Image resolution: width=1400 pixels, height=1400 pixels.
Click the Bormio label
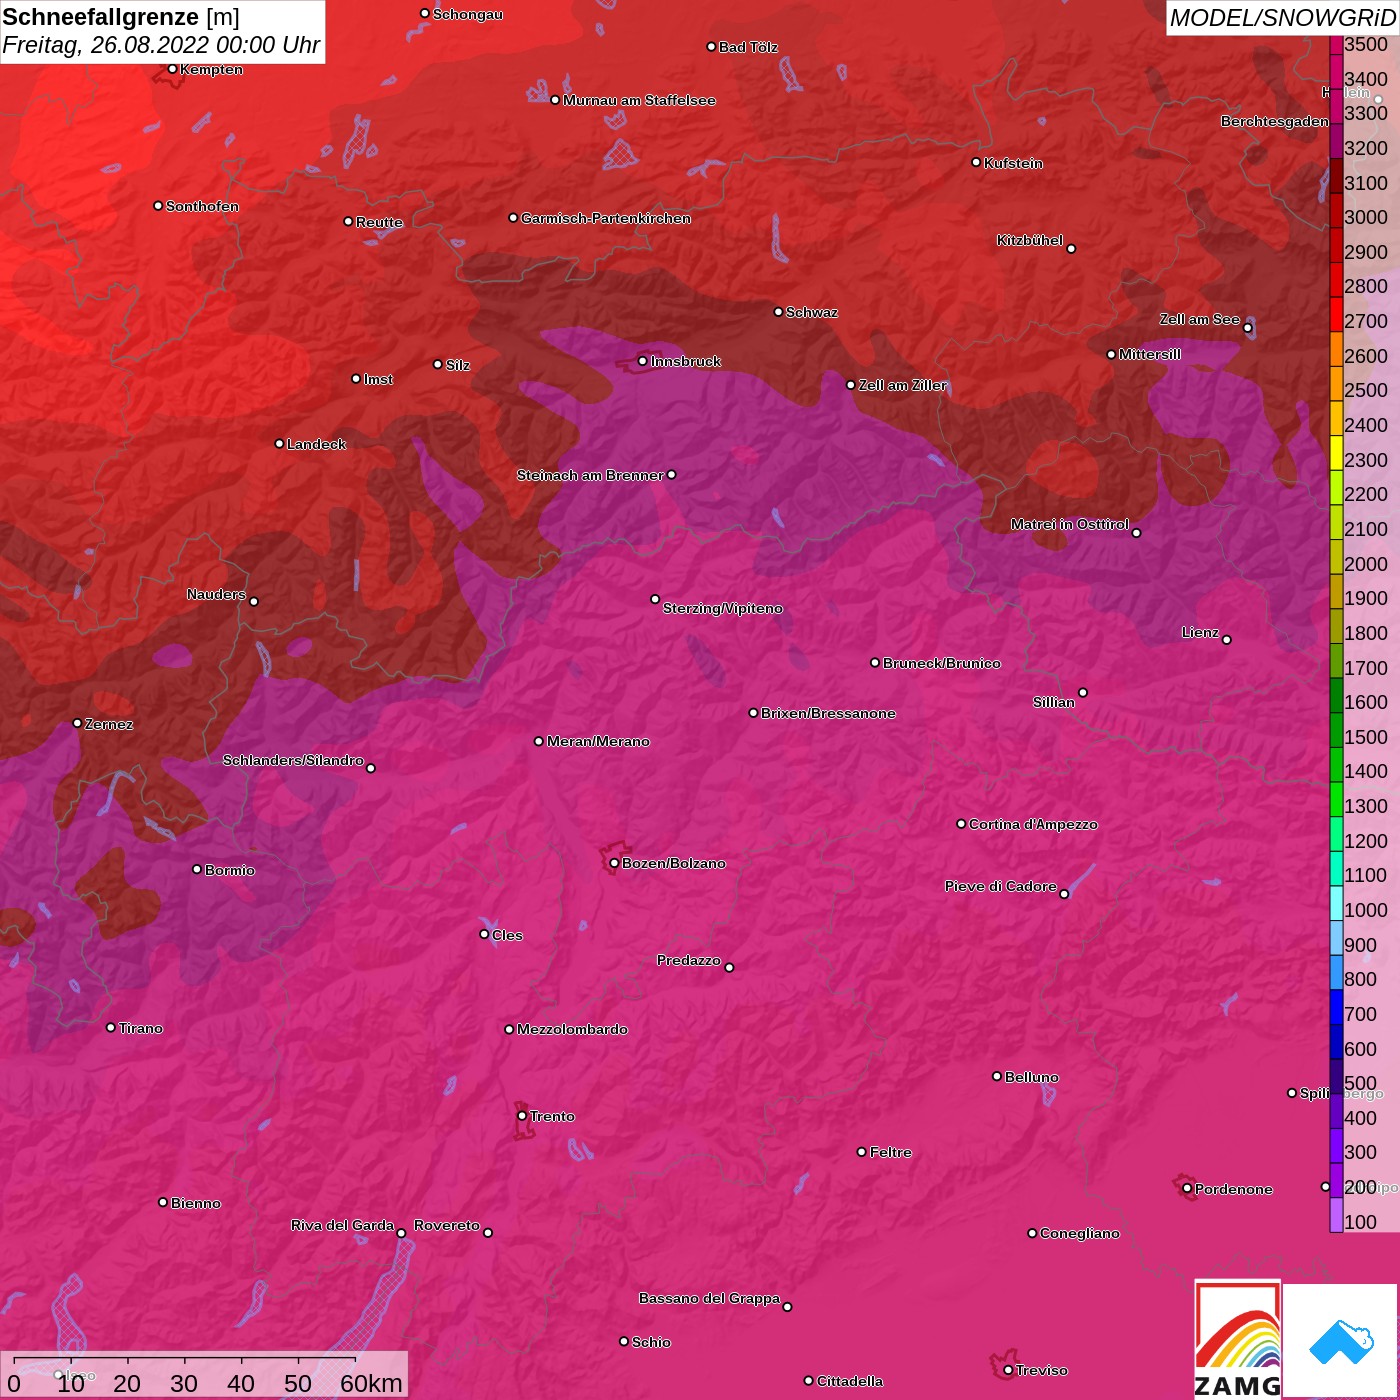[x=230, y=870]
